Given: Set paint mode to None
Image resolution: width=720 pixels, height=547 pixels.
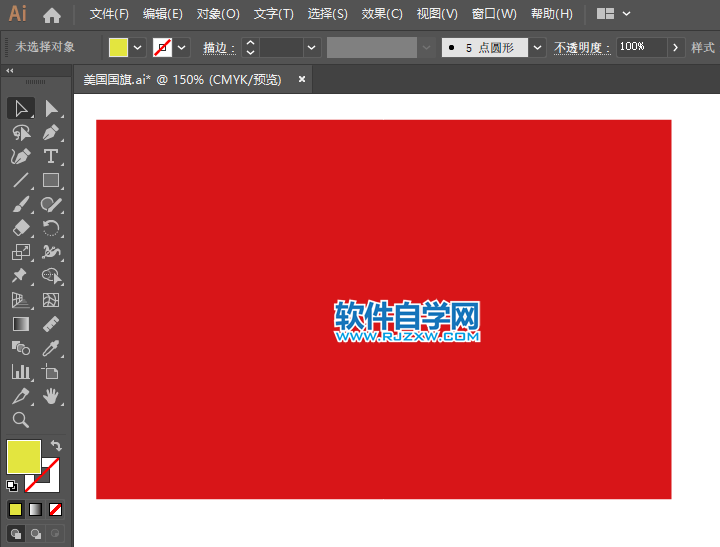Looking at the screenshot, I should click(x=56, y=509).
